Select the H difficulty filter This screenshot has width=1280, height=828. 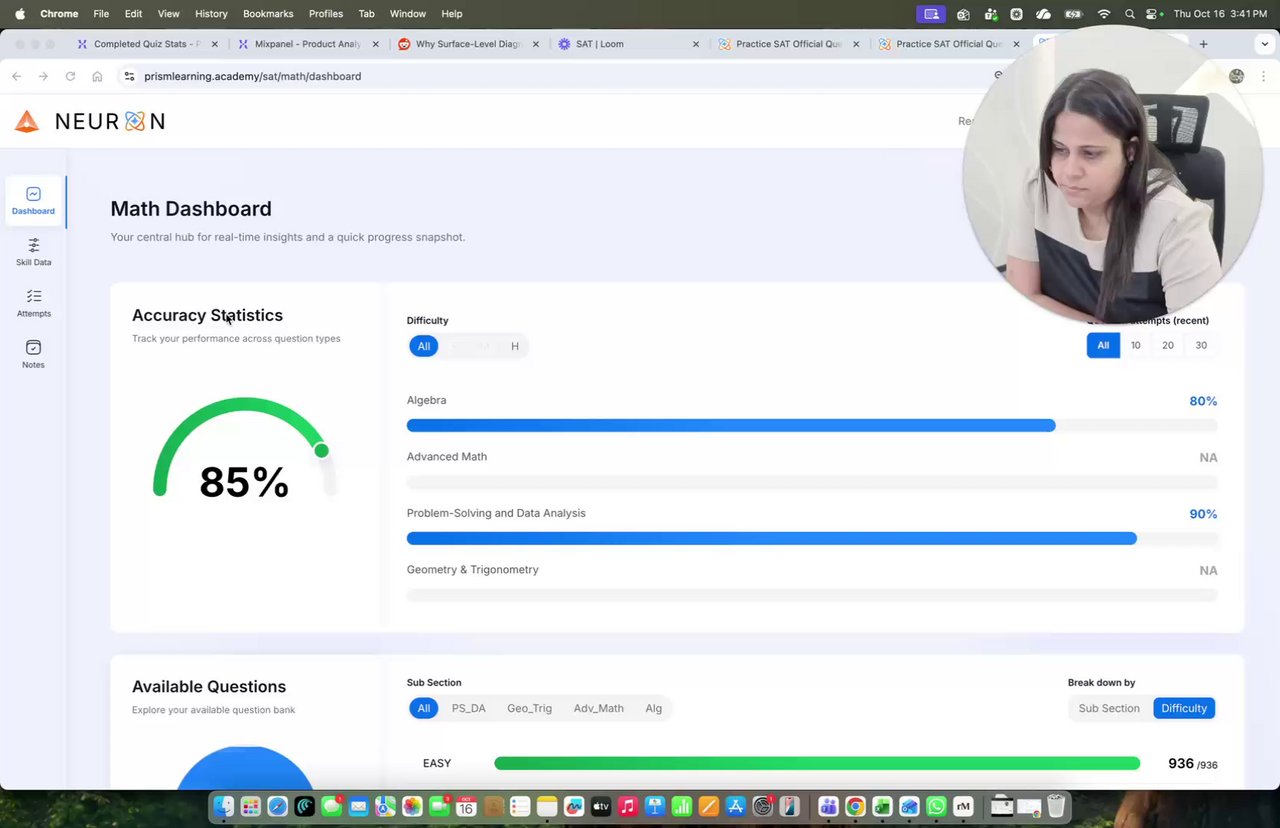[515, 346]
